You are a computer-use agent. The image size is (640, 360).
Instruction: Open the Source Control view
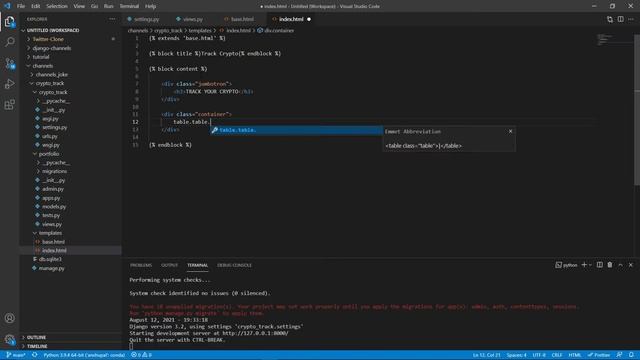[x=9, y=63]
